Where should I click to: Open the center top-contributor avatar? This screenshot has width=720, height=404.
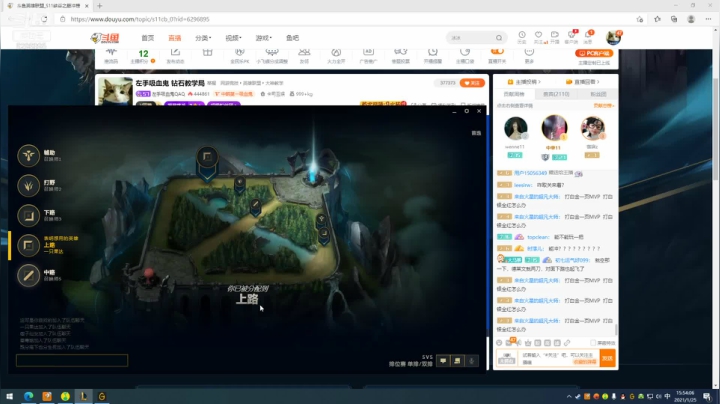click(x=554, y=128)
